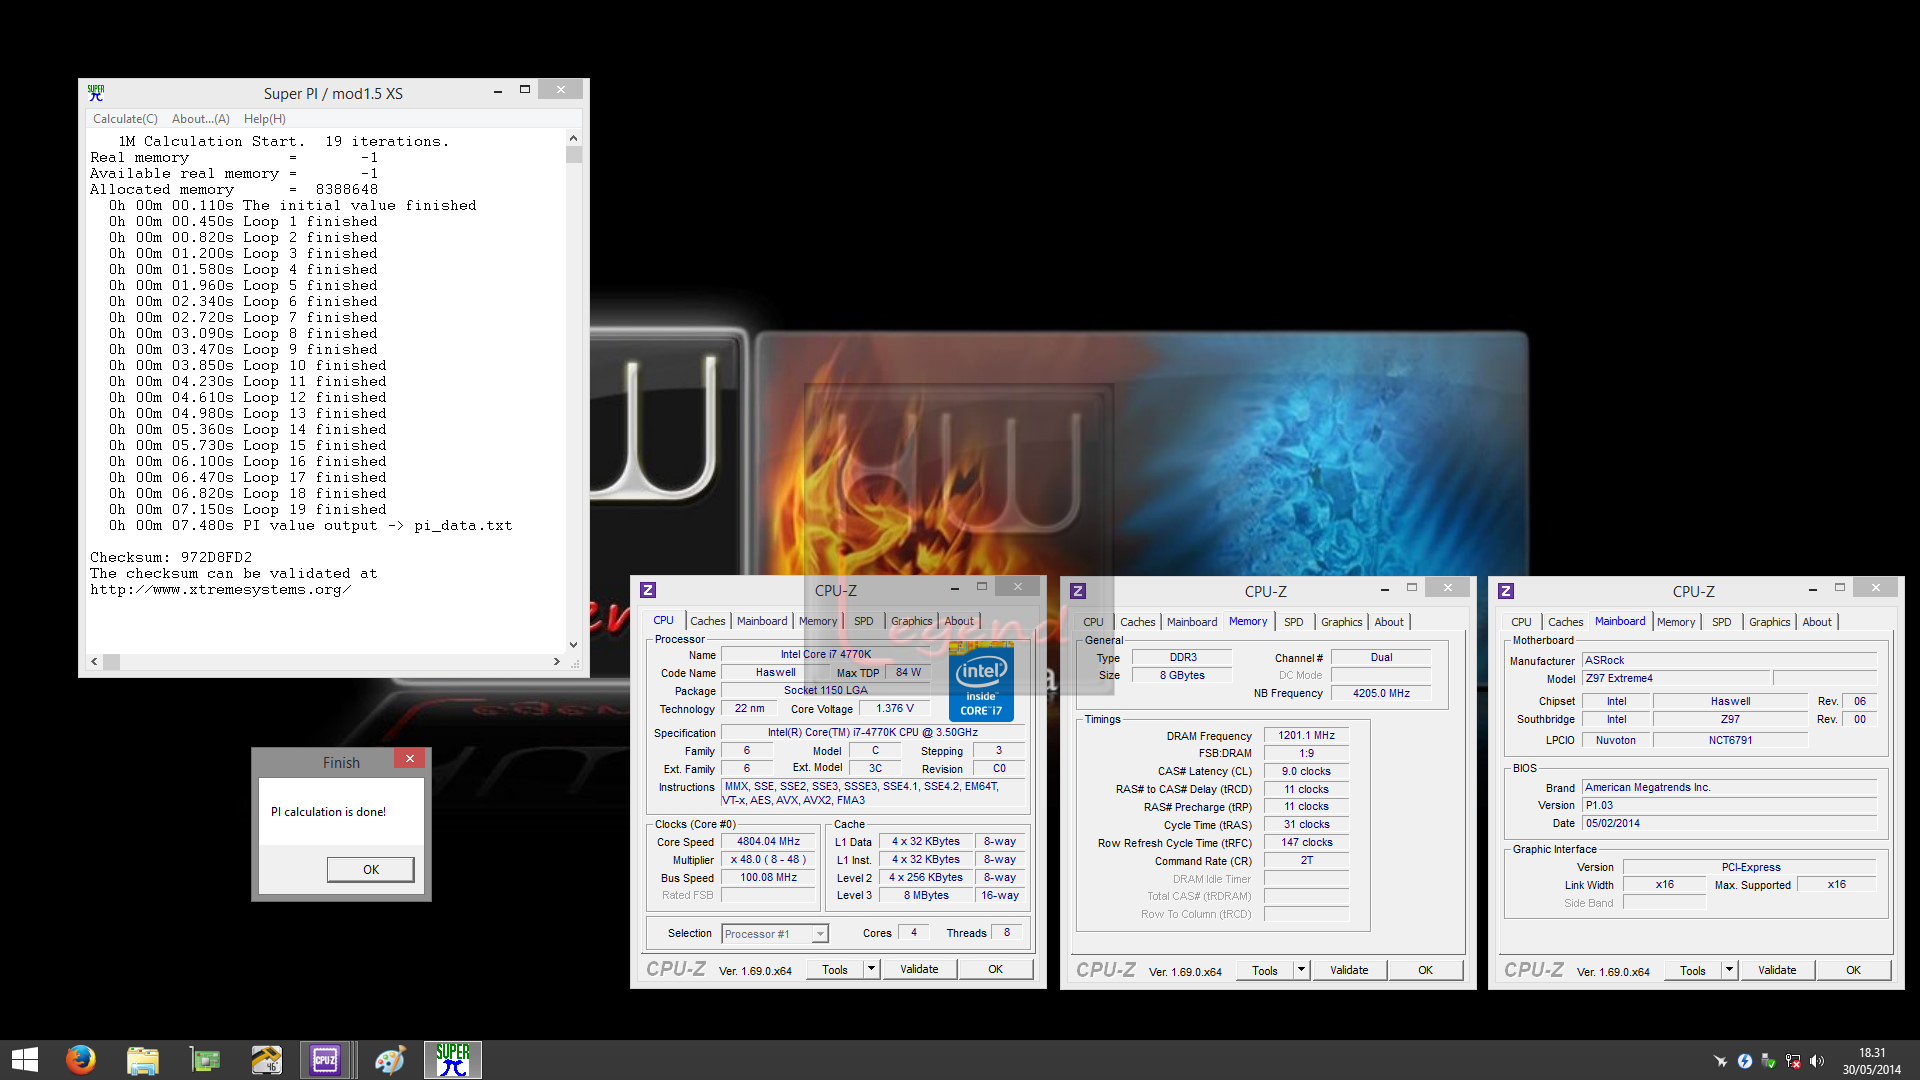Open Paint from the taskbar

click(x=390, y=1060)
